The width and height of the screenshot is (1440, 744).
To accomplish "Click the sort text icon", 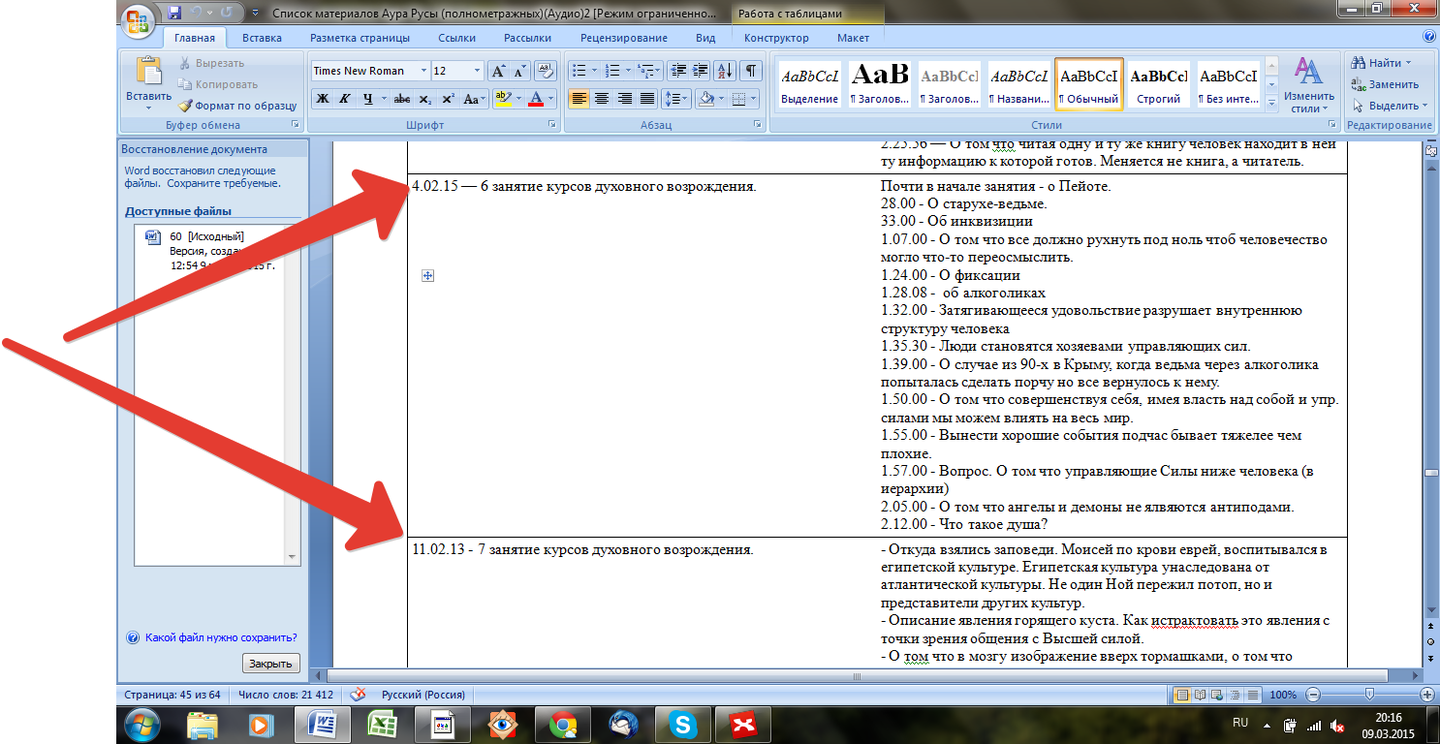I will point(725,71).
